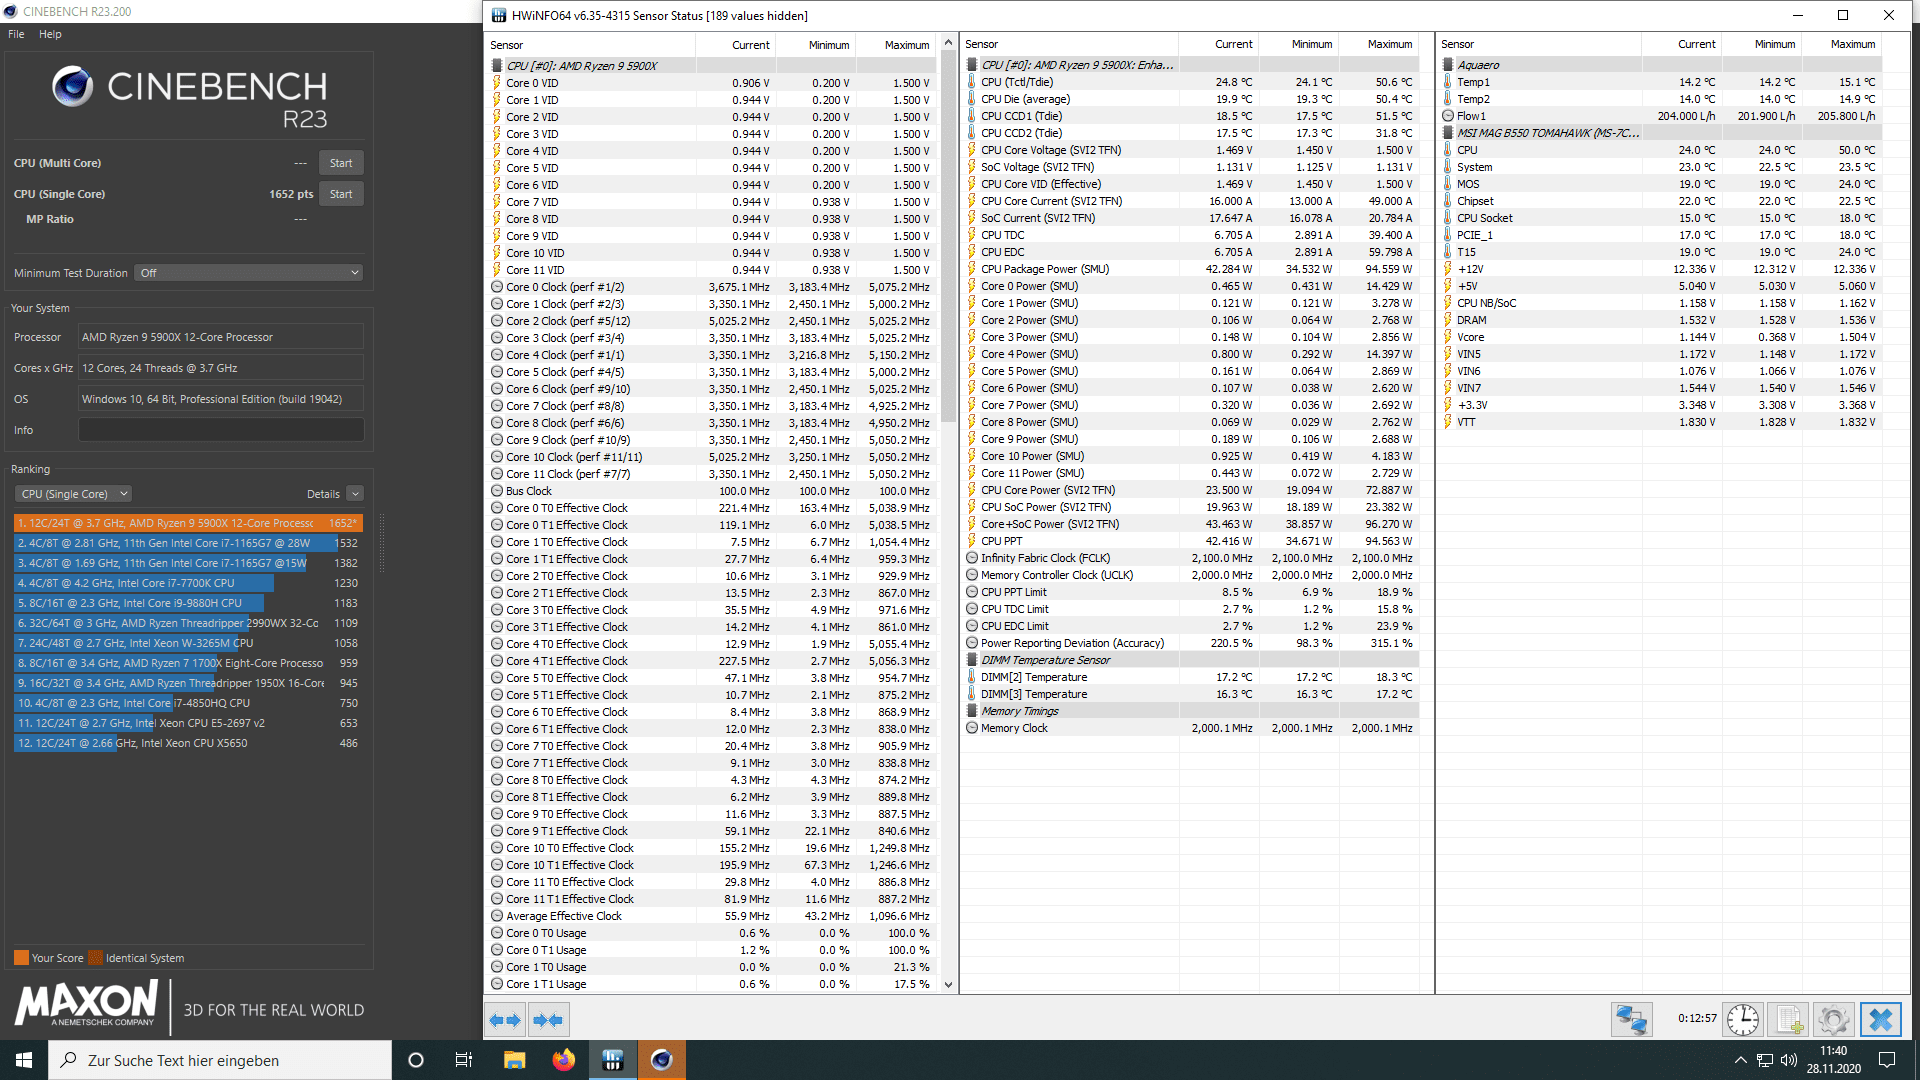This screenshot has height=1080, width=1920.
Task: Select the Core 0 VID sensor row
Action: click(x=712, y=83)
